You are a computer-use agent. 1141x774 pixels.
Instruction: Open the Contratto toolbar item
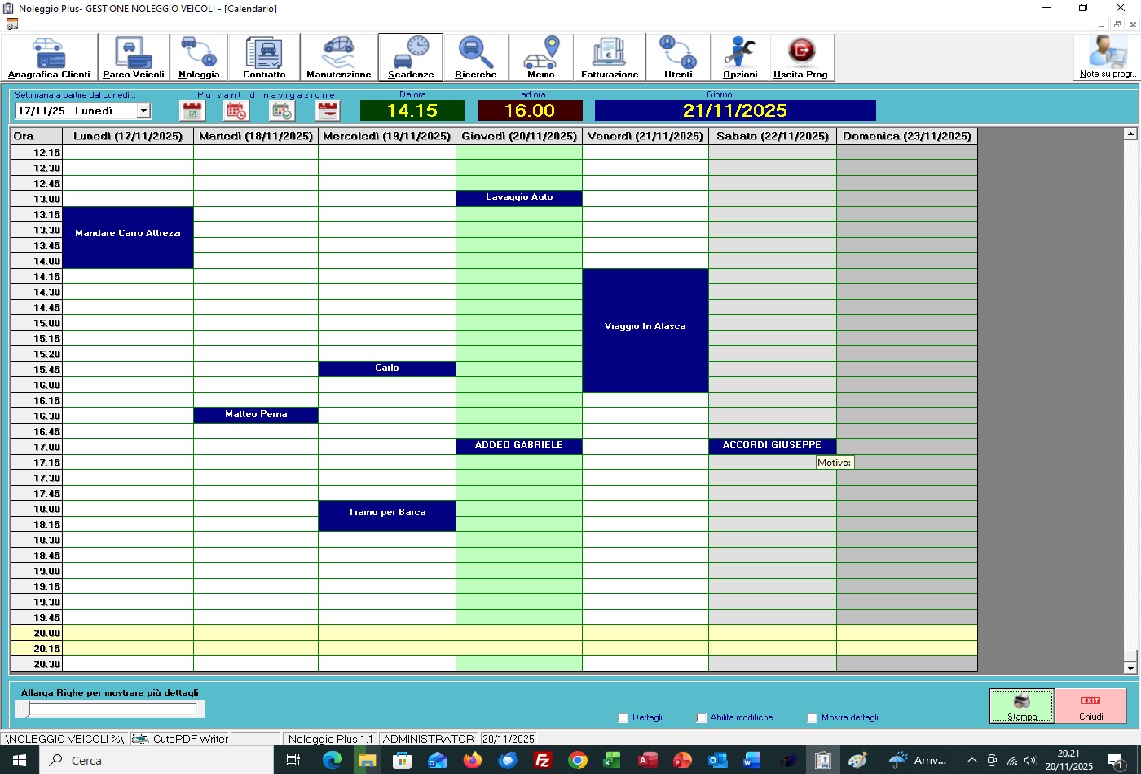click(x=264, y=58)
